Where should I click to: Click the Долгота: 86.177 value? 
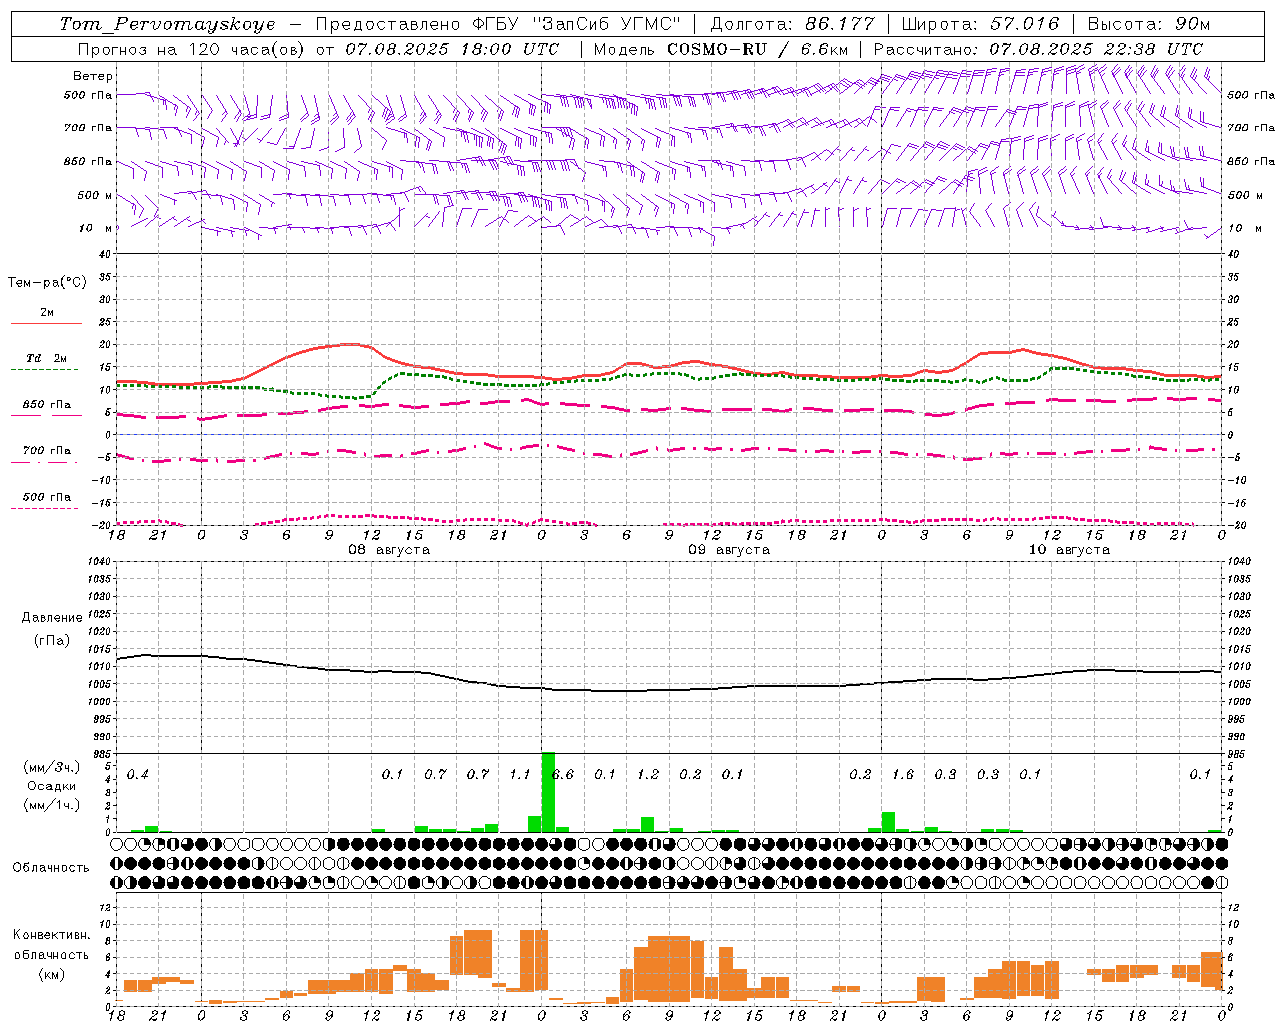pyautogui.click(x=792, y=24)
